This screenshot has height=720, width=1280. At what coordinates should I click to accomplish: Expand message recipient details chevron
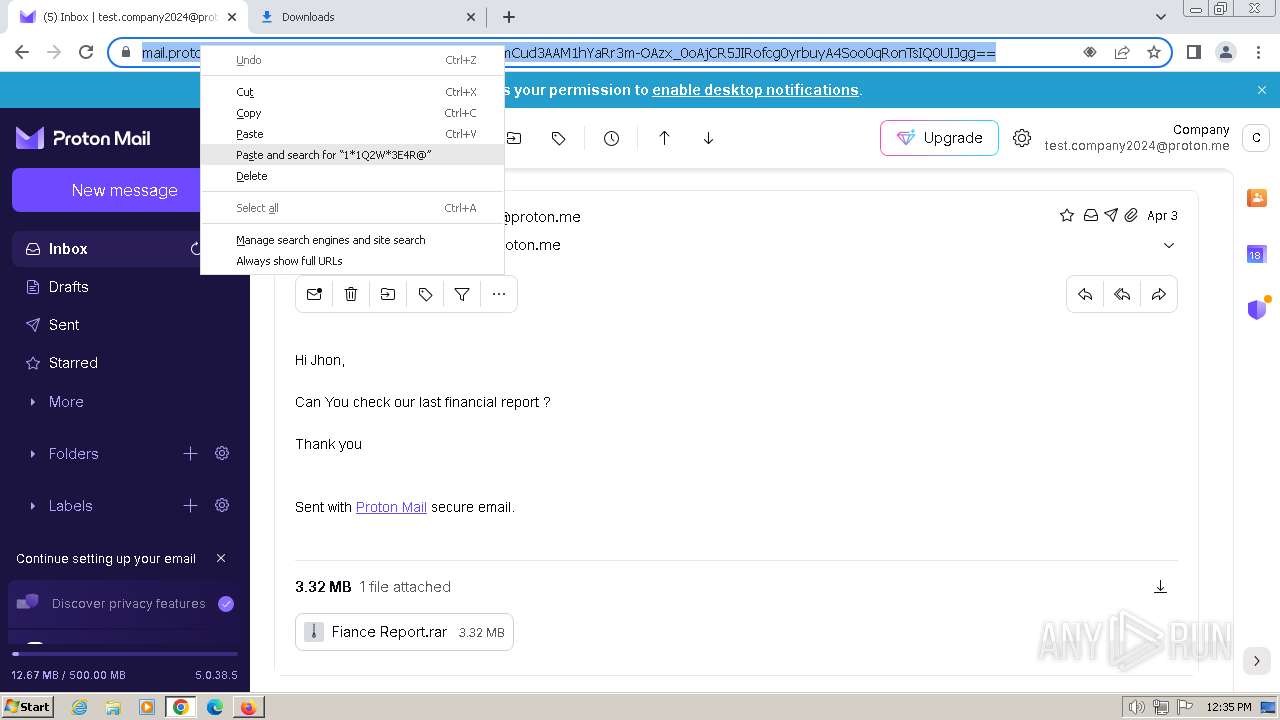[1169, 245]
